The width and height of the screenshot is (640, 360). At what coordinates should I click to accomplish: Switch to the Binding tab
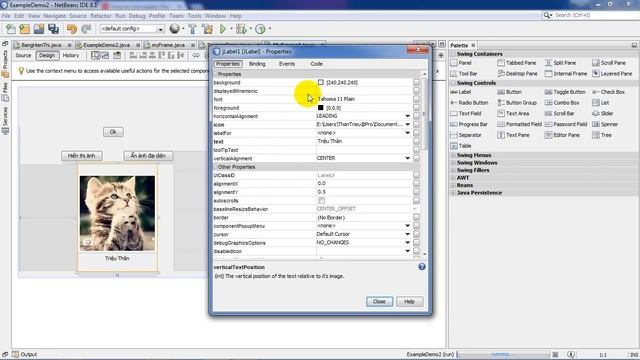click(x=257, y=64)
